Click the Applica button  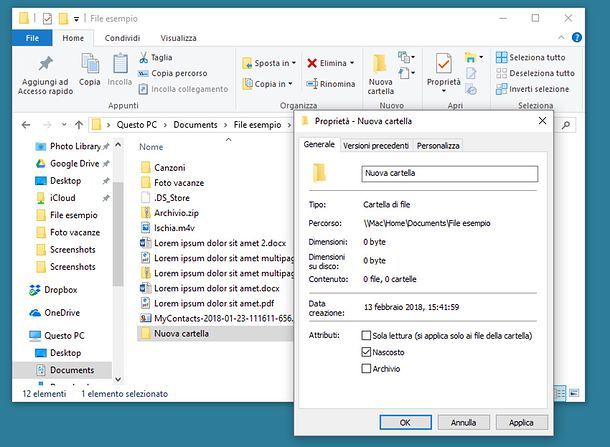tap(521, 422)
